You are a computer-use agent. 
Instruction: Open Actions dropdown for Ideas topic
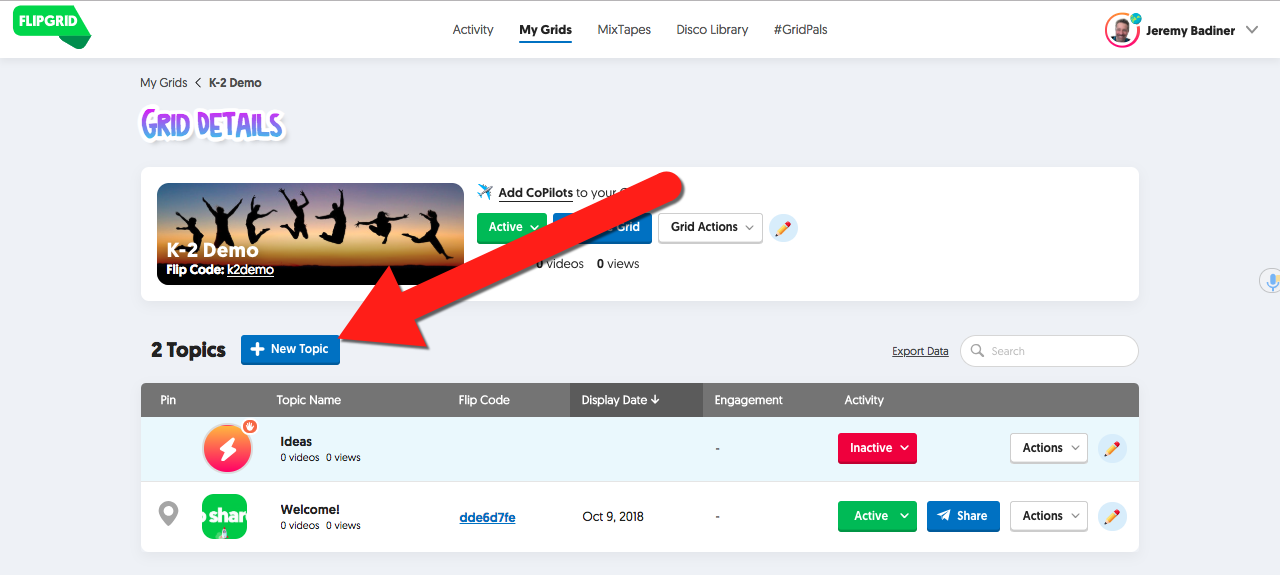(x=1049, y=448)
